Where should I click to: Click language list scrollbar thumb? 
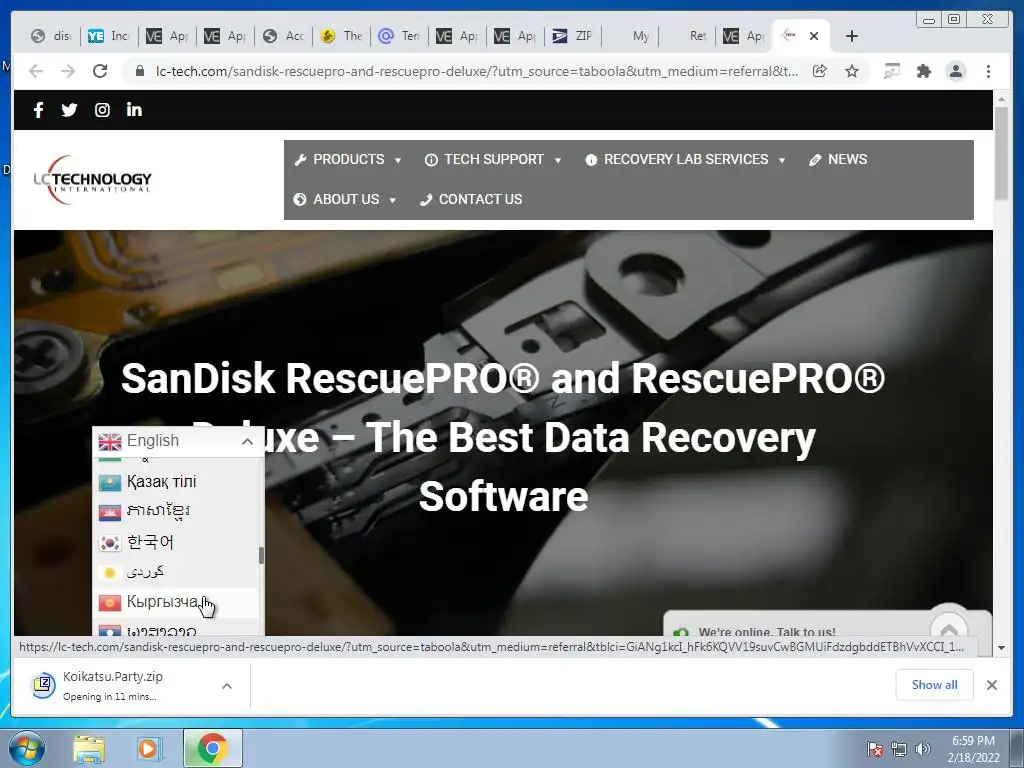pyautogui.click(x=261, y=556)
